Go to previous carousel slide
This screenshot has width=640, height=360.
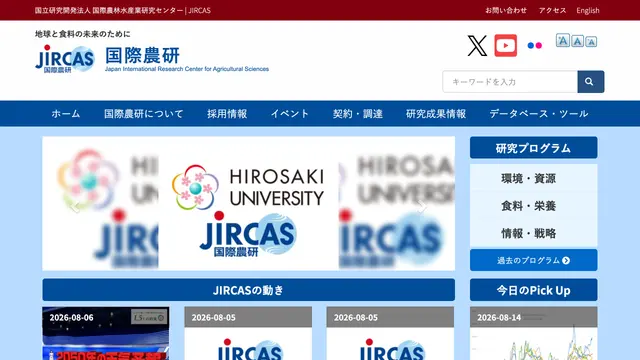point(75,207)
